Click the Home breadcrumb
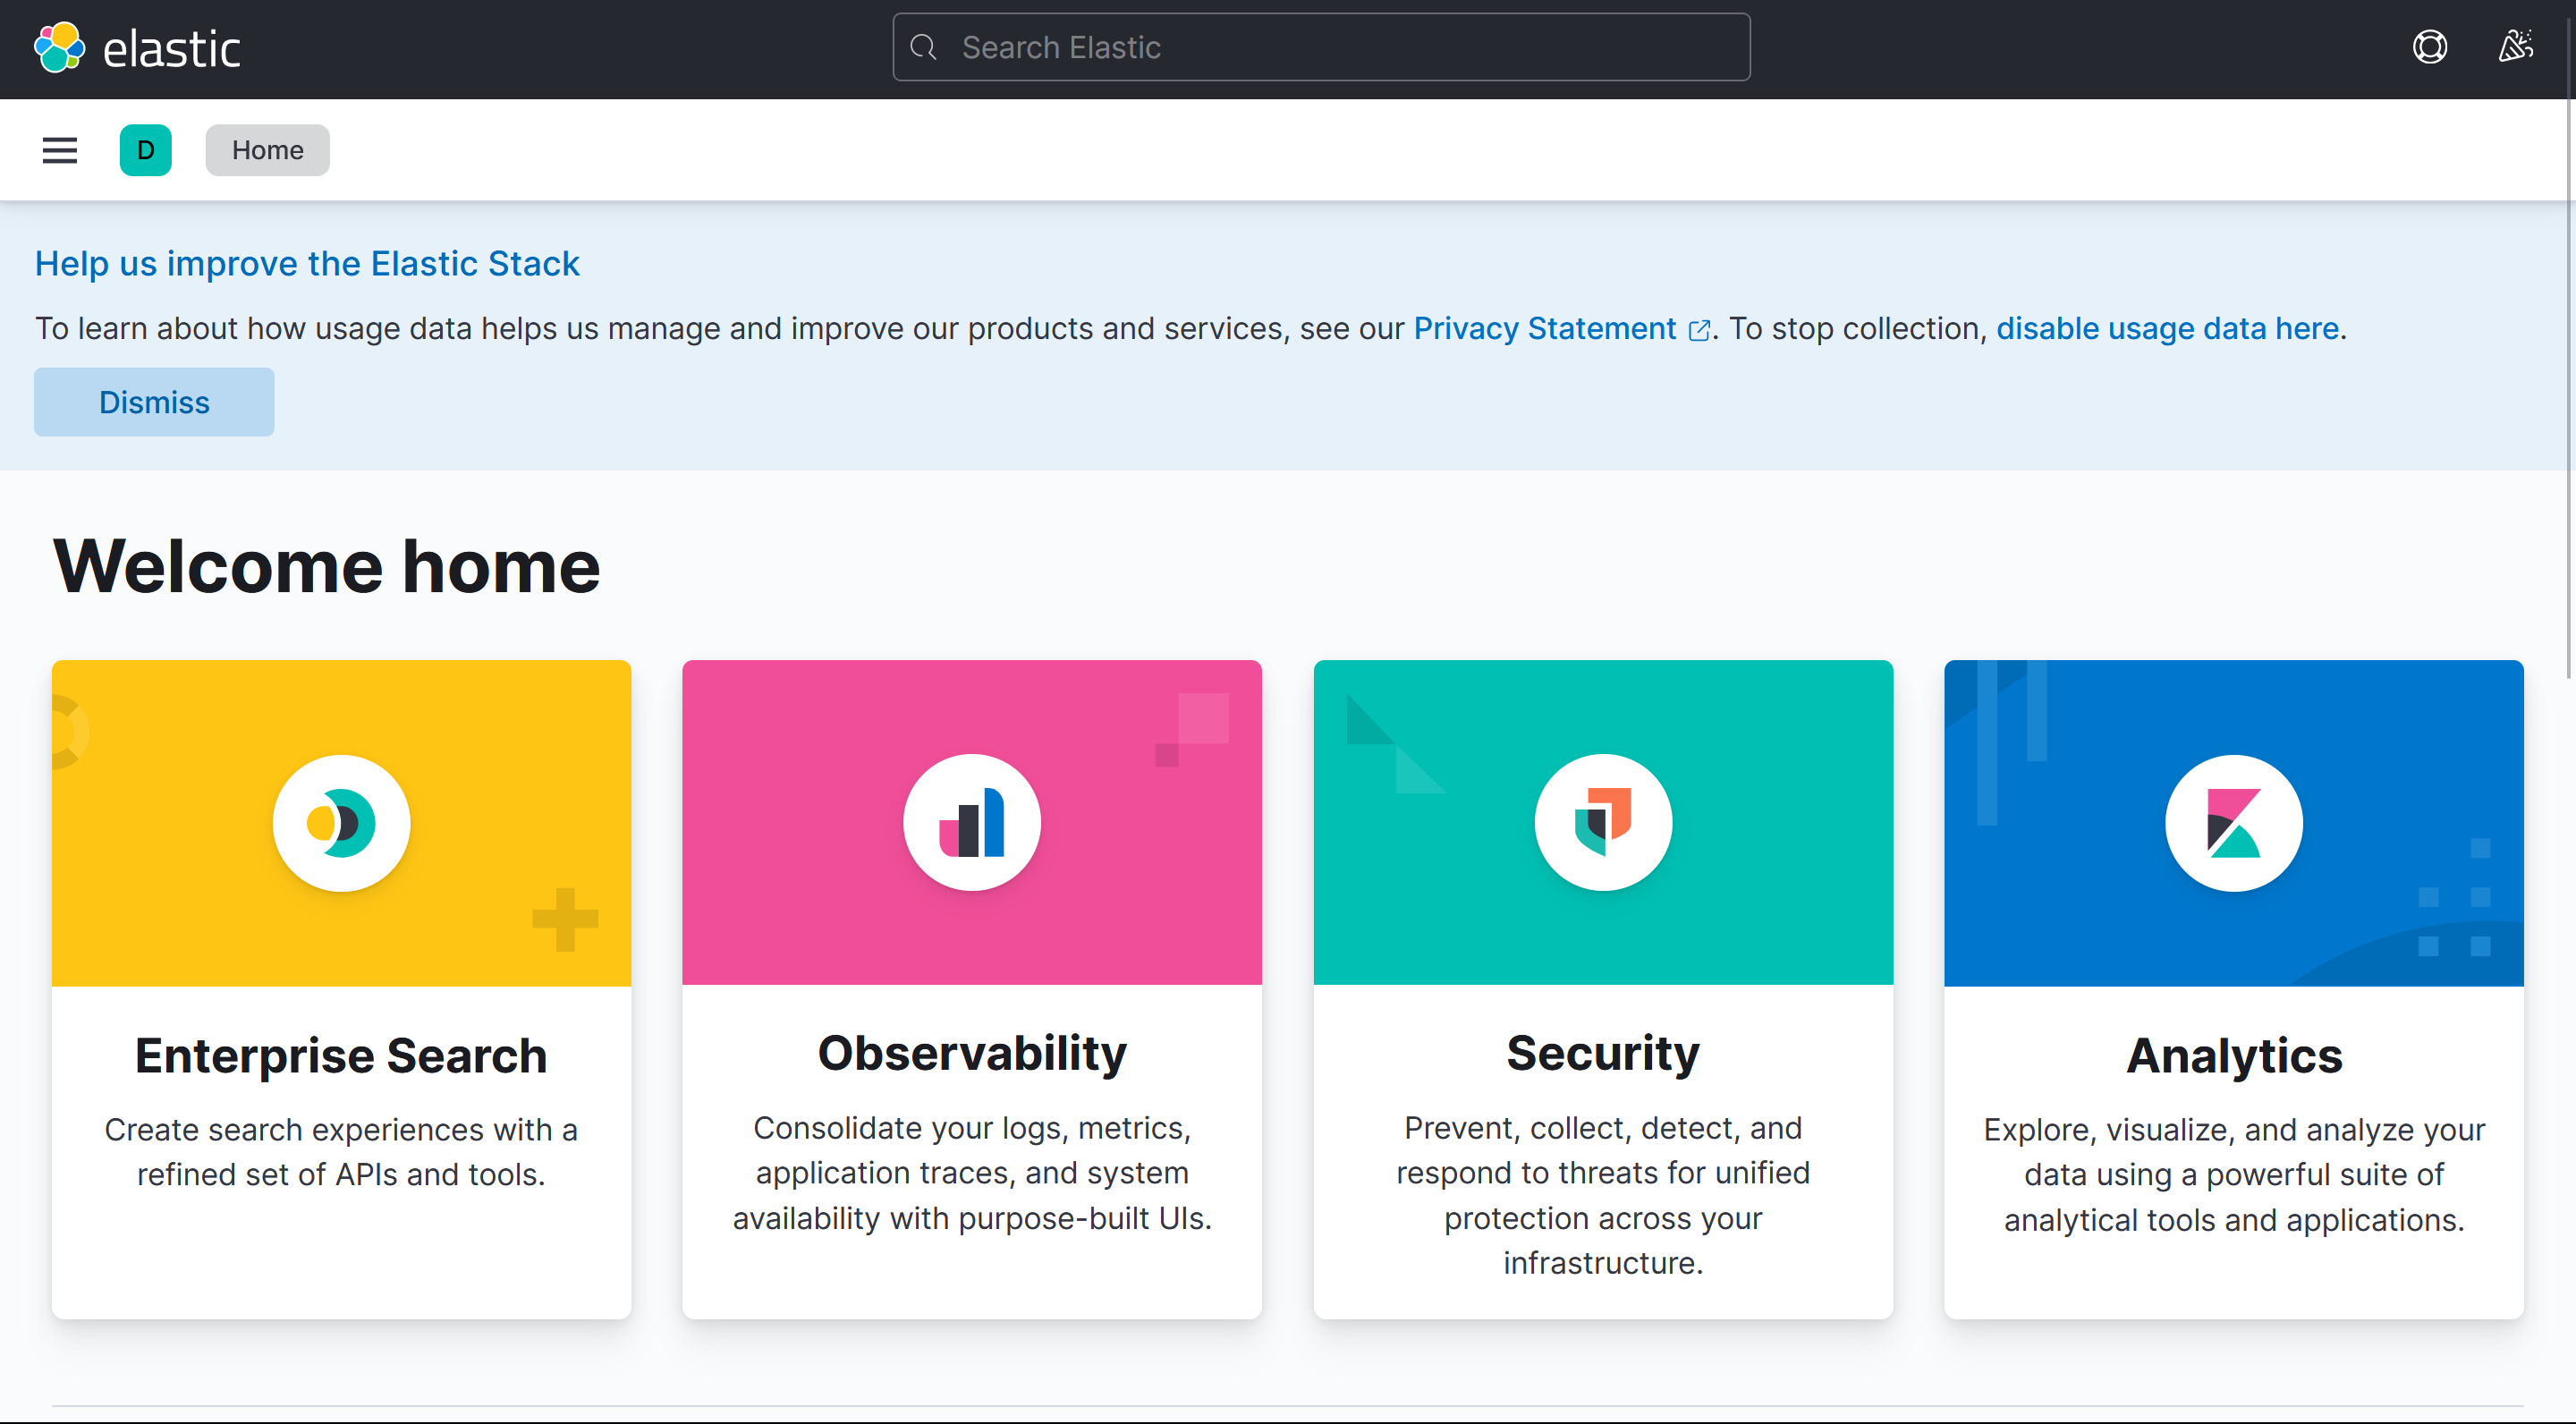Viewport: 2576px width, 1424px height. coord(267,150)
